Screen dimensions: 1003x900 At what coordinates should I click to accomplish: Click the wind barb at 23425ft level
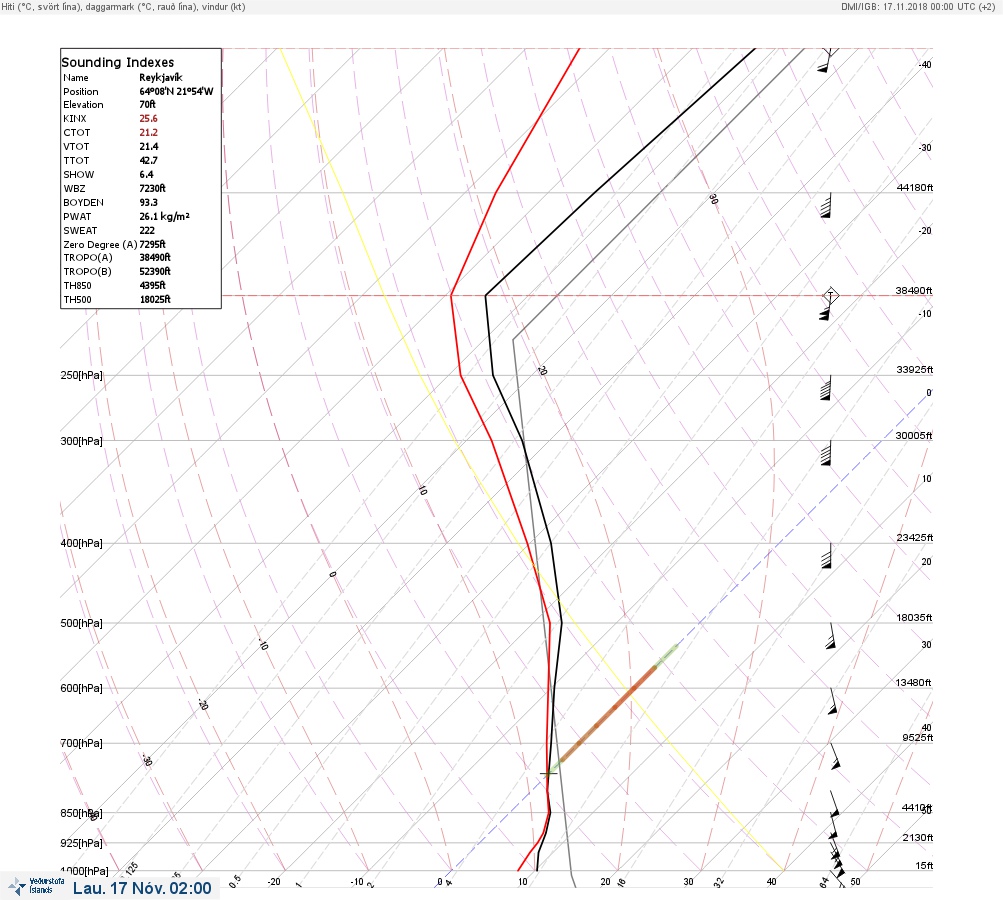[x=826, y=556]
